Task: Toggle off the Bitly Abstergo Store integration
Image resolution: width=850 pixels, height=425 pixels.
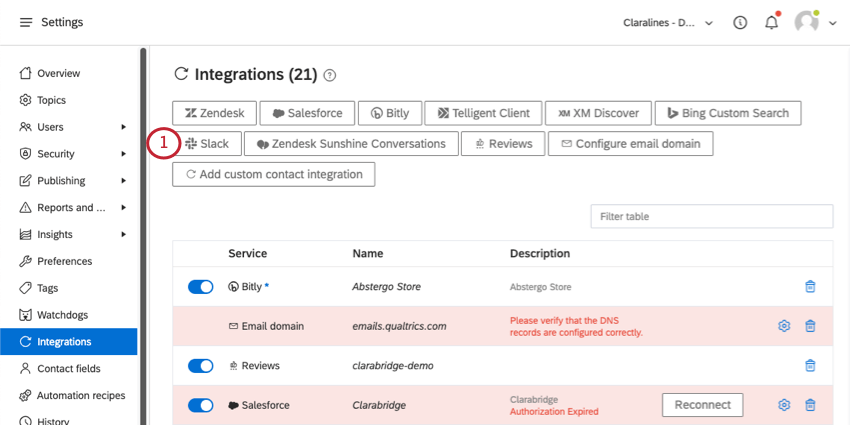Action: click(201, 287)
